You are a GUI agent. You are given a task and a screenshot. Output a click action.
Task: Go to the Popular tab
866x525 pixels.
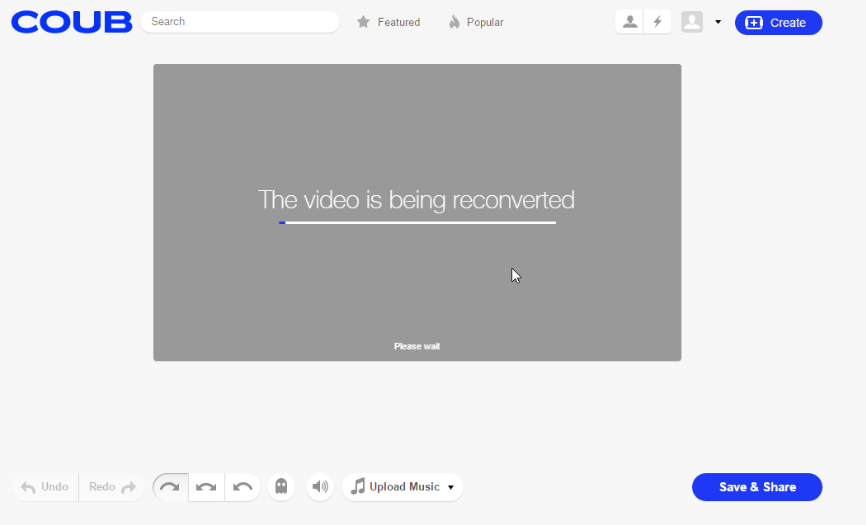point(476,22)
